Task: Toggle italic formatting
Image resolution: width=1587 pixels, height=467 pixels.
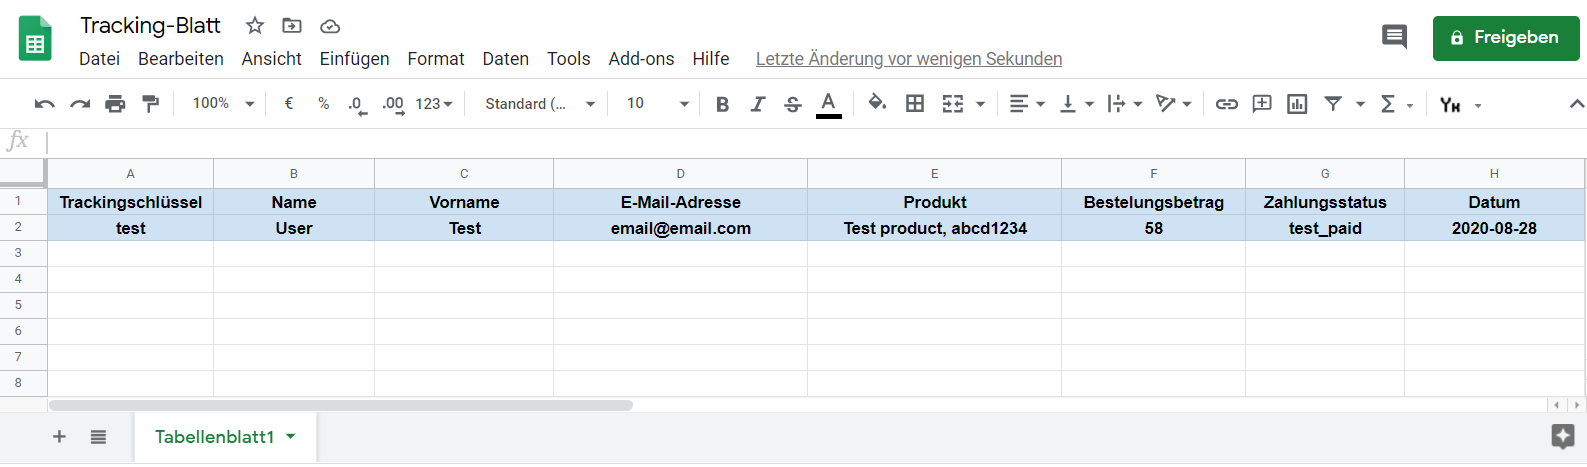Action: click(757, 104)
